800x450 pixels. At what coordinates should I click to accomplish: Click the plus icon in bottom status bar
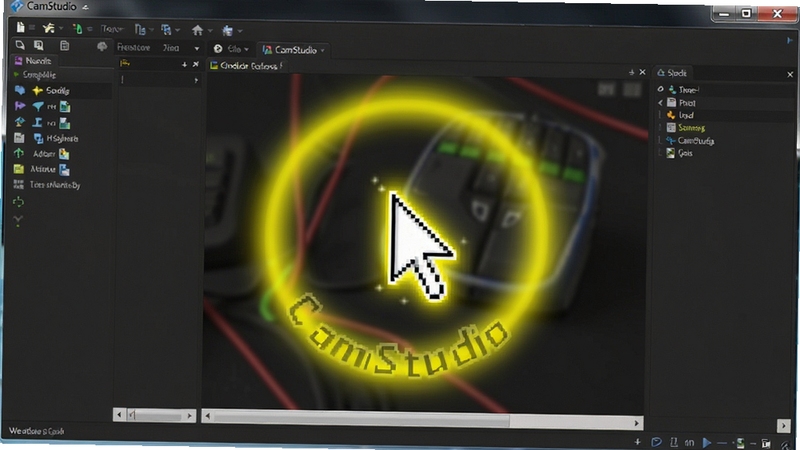pyautogui.click(x=637, y=441)
